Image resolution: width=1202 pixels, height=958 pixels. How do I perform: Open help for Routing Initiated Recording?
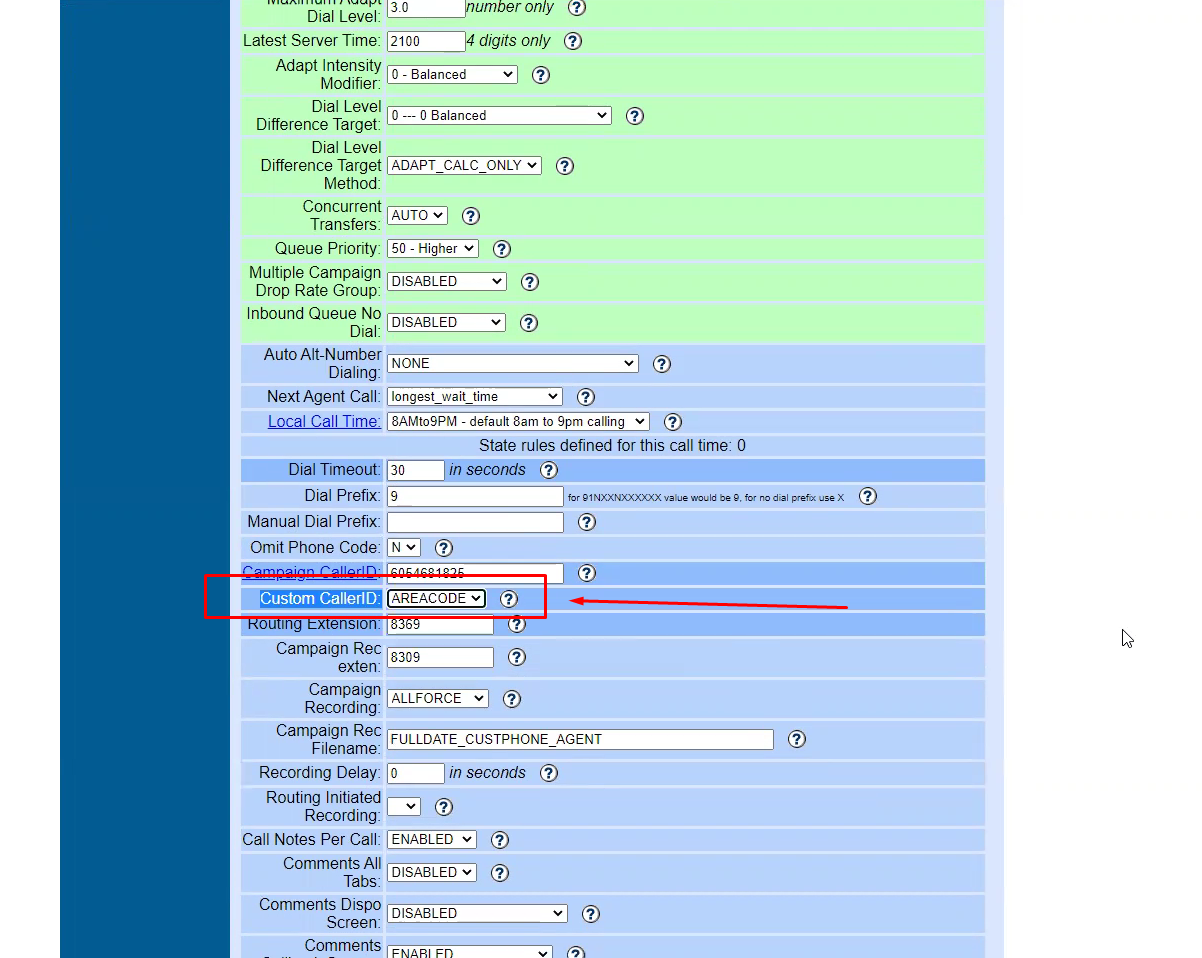(x=444, y=807)
